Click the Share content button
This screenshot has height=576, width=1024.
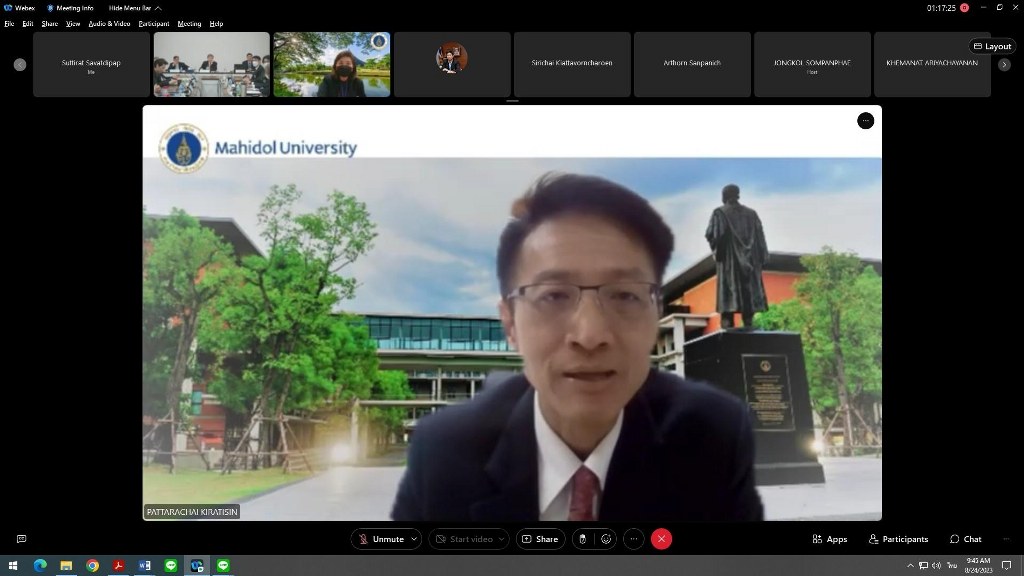(x=538, y=539)
